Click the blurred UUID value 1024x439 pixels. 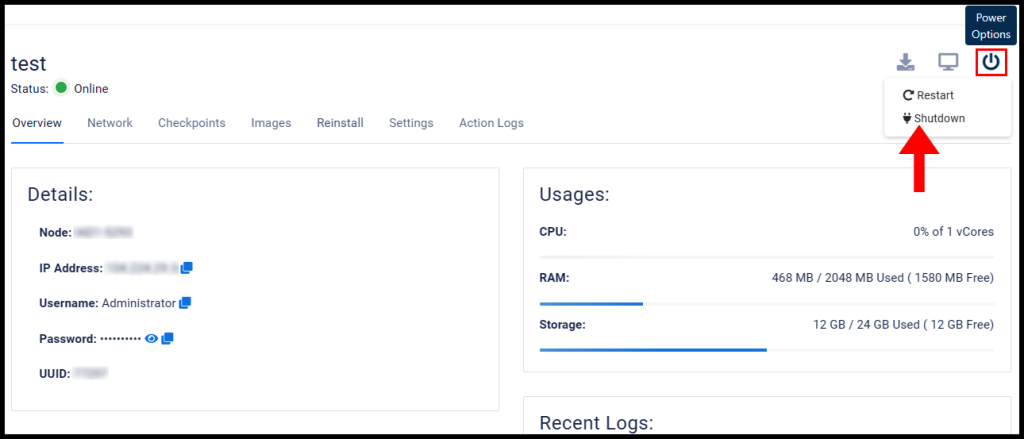89,374
